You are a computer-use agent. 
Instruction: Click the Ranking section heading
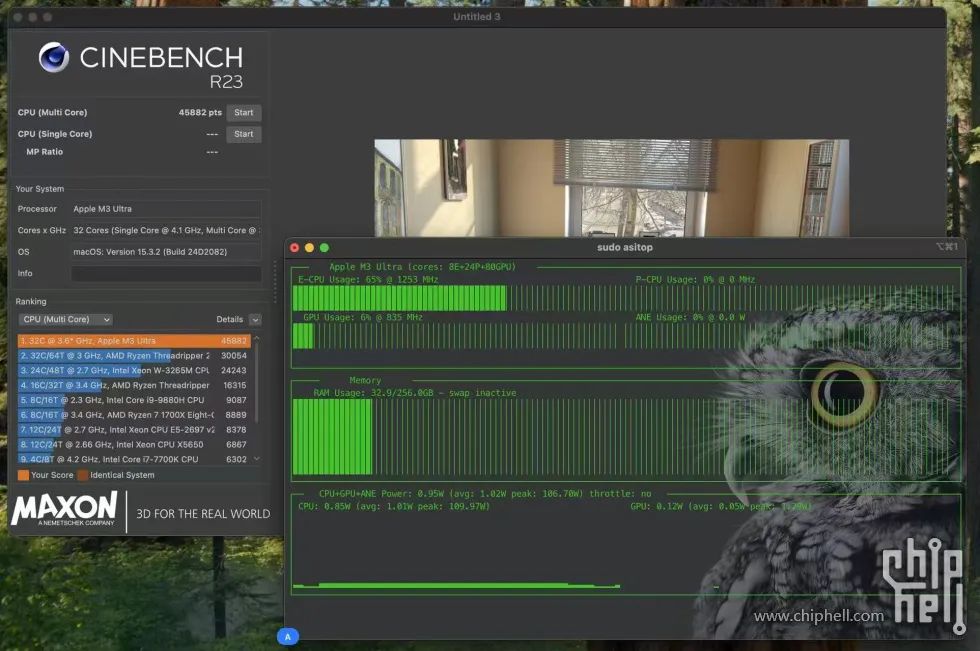click(x=31, y=301)
